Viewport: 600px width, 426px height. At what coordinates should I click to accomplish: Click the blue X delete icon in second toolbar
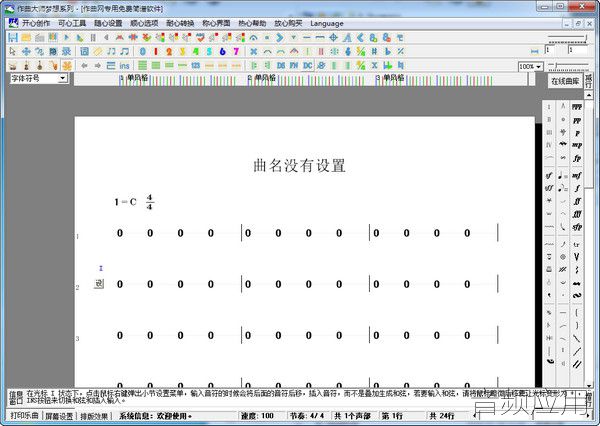tap(253, 51)
